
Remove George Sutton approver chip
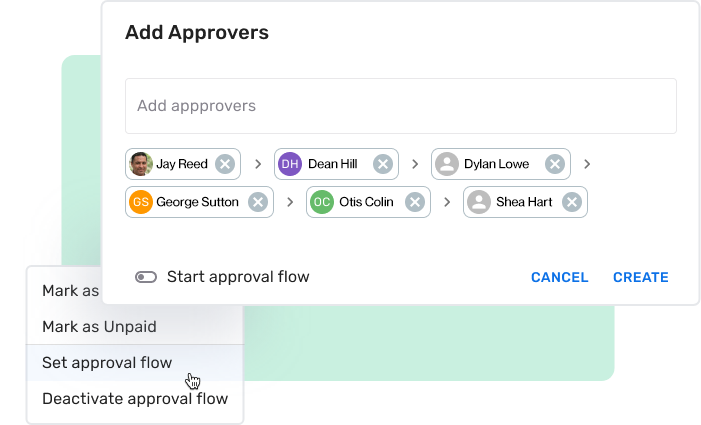tap(257, 202)
